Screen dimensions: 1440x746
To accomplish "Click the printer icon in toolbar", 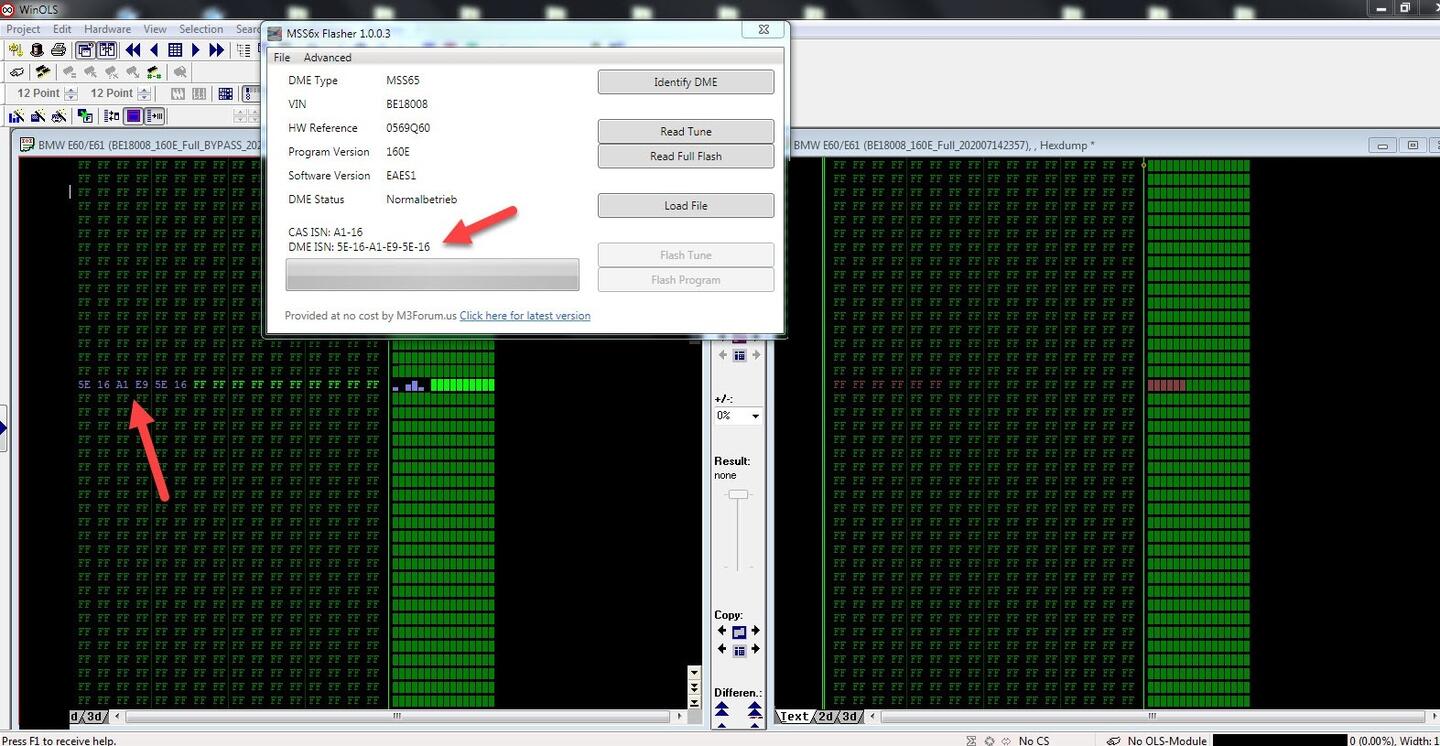I will 58,50.
